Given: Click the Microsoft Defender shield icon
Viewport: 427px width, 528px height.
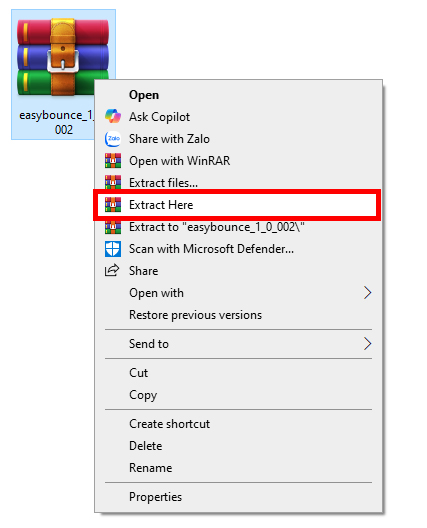Looking at the screenshot, I should pyautogui.click(x=113, y=249).
